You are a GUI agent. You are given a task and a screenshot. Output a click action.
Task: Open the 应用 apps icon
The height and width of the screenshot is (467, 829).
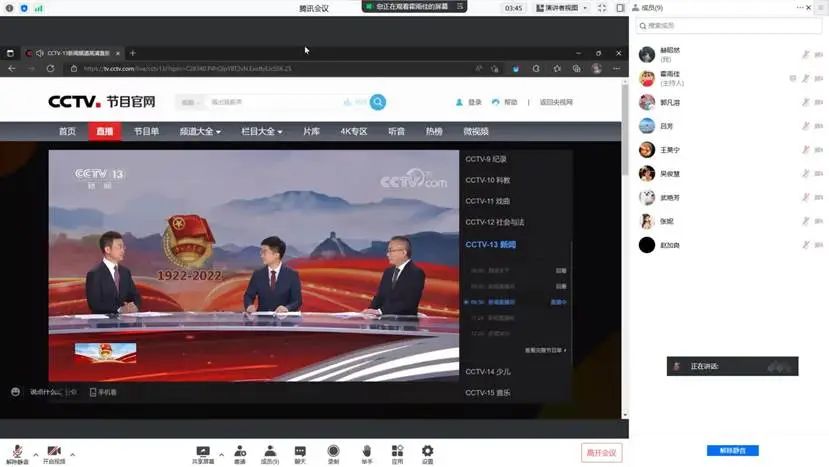tap(397, 452)
